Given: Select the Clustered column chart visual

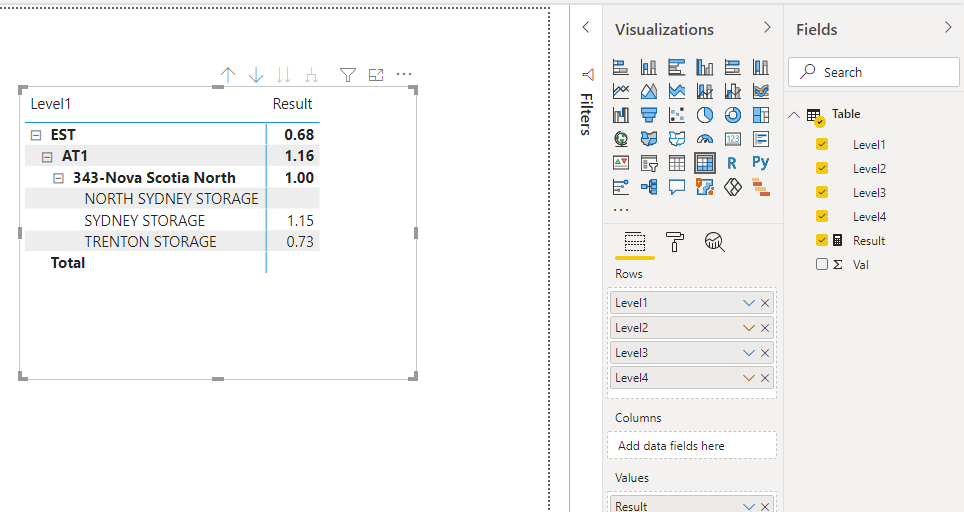Looking at the screenshot, I should [x=705, y=67].
